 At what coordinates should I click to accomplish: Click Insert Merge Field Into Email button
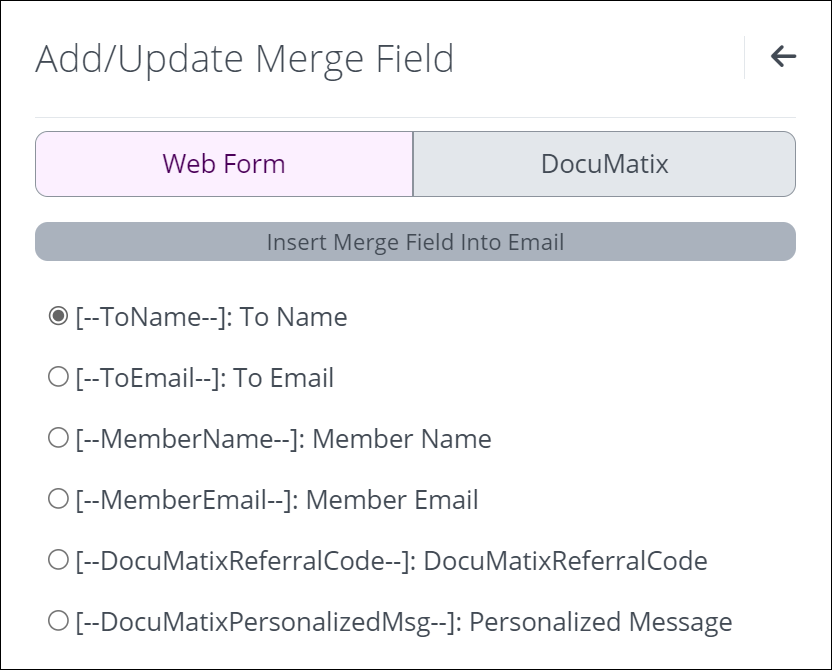tap(415, 242)
